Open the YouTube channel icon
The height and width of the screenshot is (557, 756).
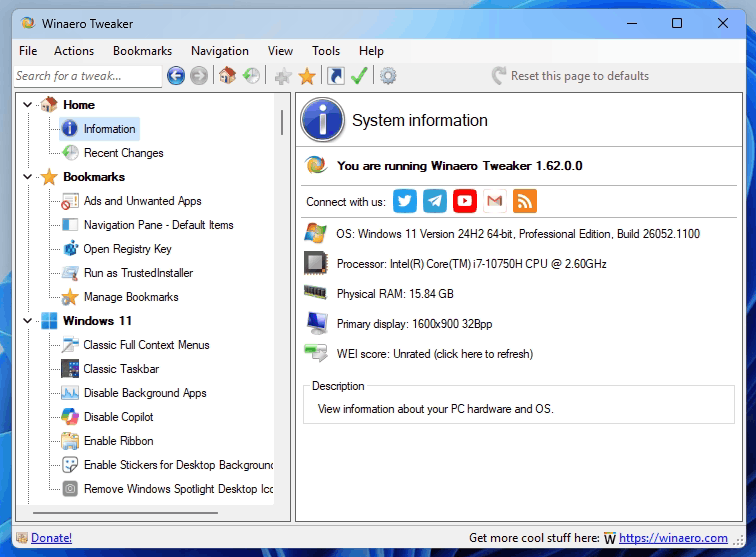tap(464, 201)
